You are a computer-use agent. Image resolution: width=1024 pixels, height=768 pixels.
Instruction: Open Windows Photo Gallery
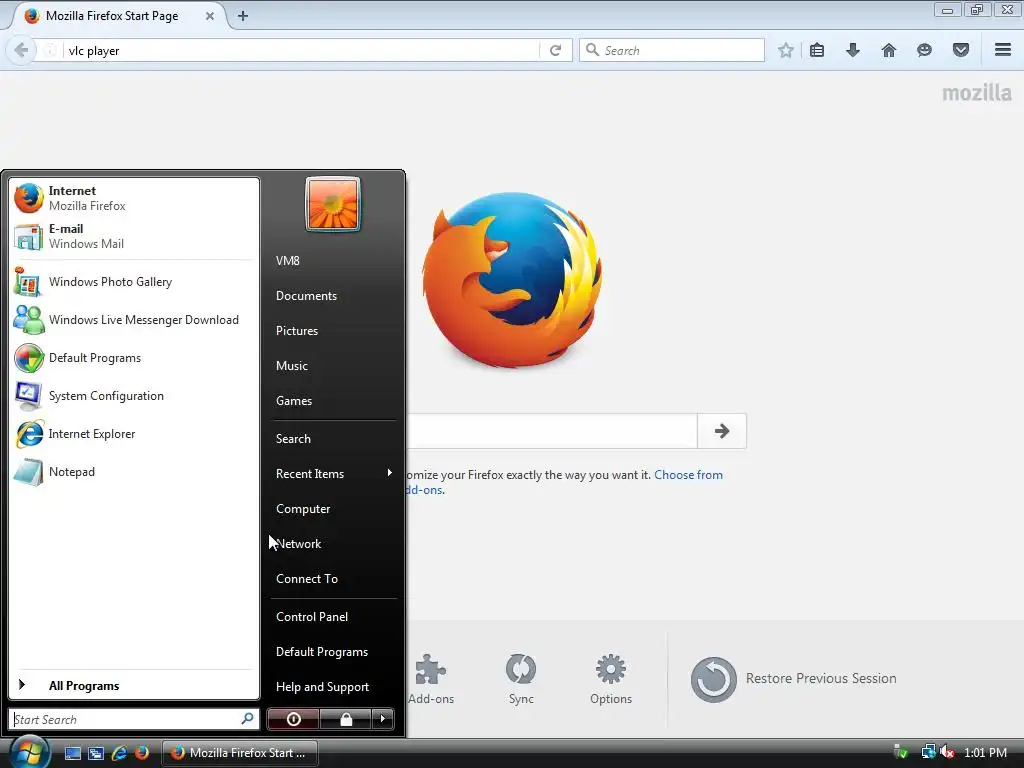[x=134, y=282]
